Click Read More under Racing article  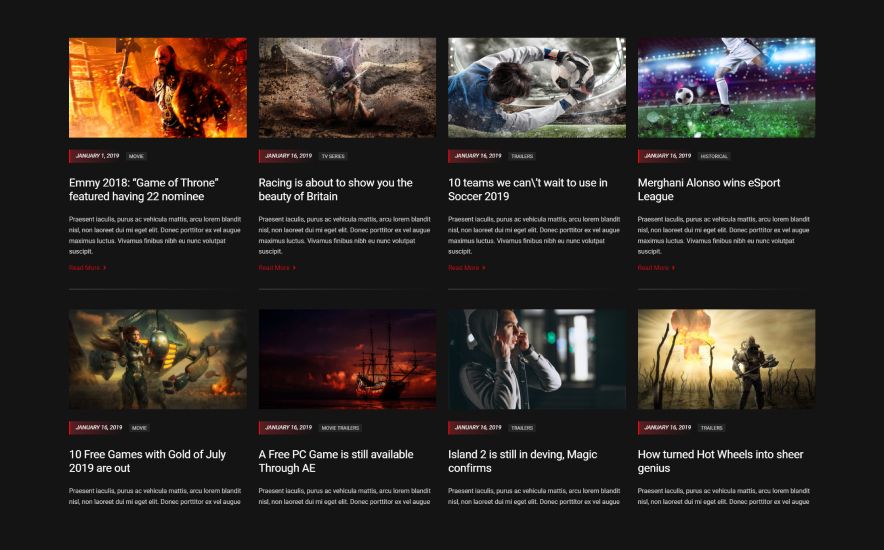(277, 268)
